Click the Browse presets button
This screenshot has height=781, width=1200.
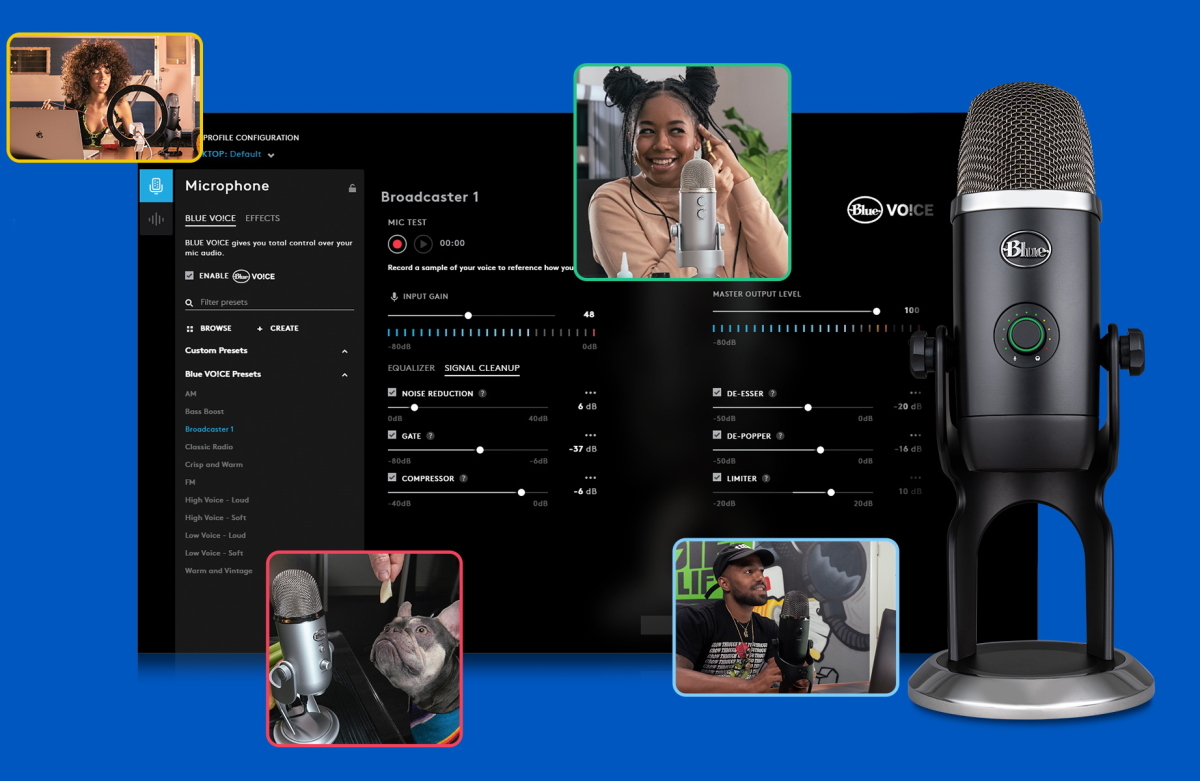208,328
